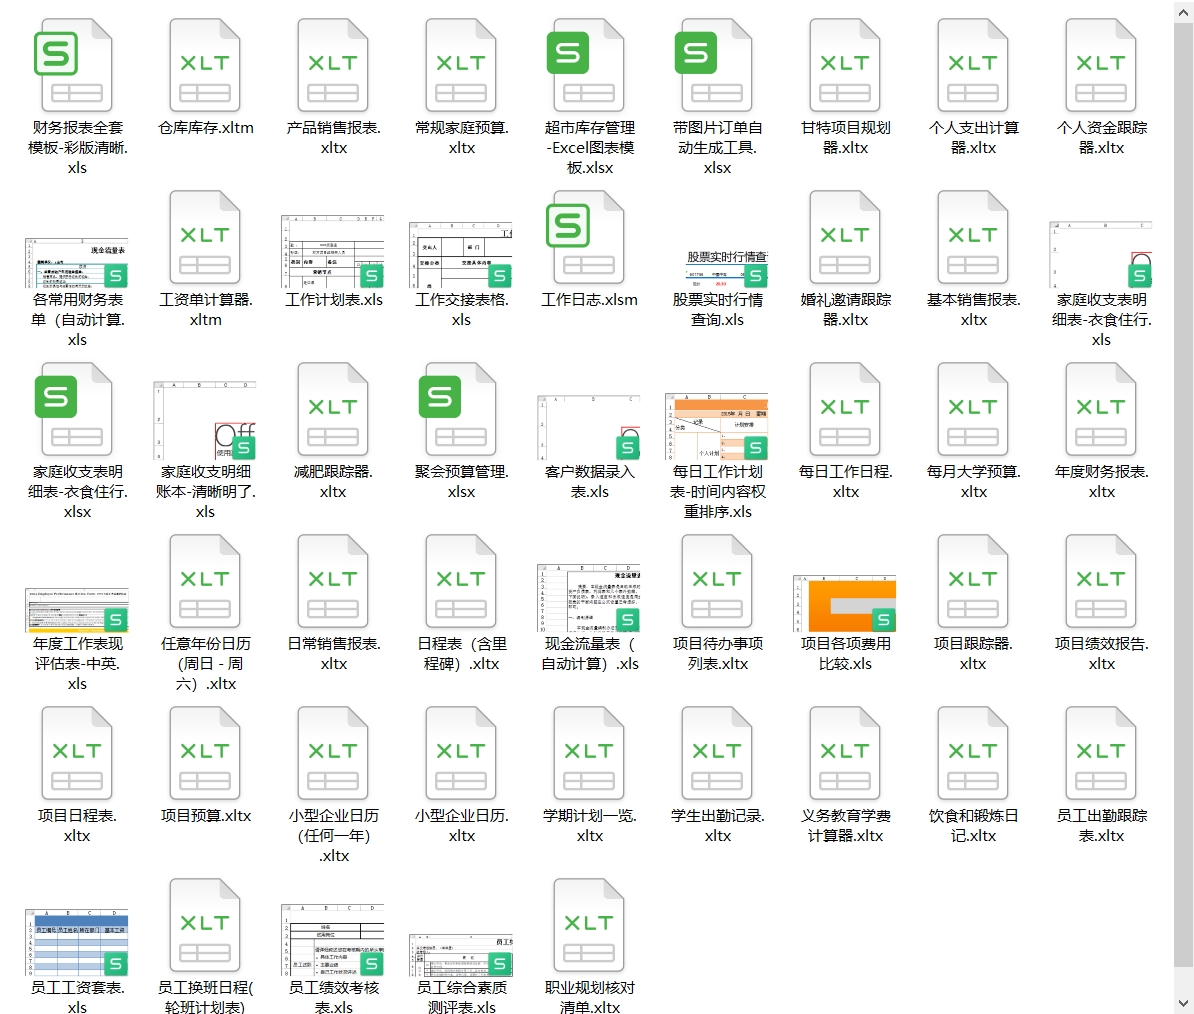Select the 减肥跟踪器.xltx template icon

(333, 410)
